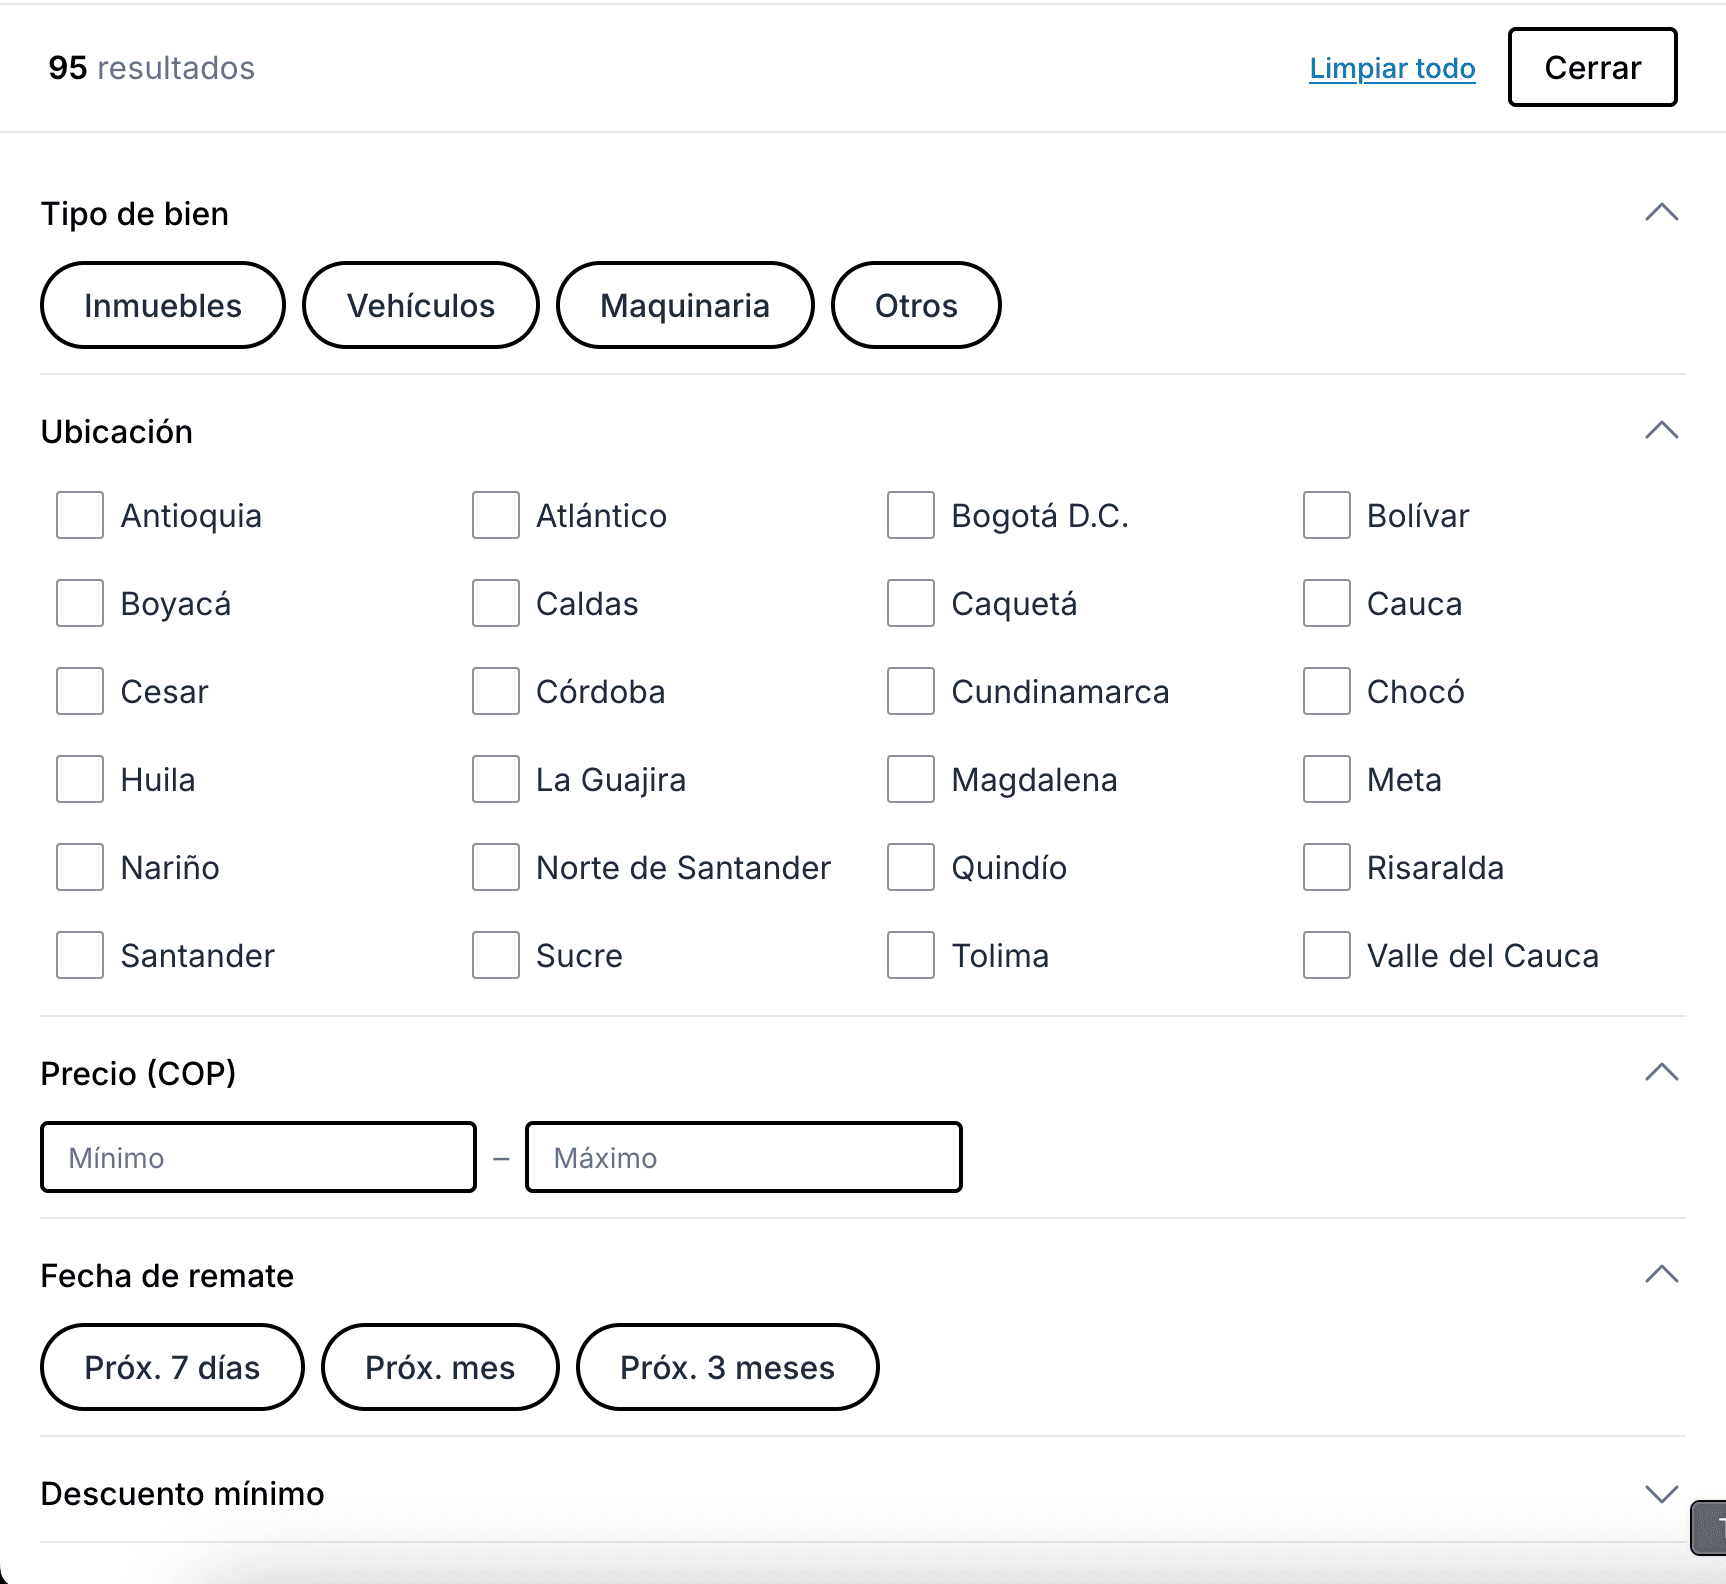The height and width of the screenshot is (1584, 1726).
Task: Select the Próx. 3 meses chip
Action: pyautogui.click(x=728, y=1367)
